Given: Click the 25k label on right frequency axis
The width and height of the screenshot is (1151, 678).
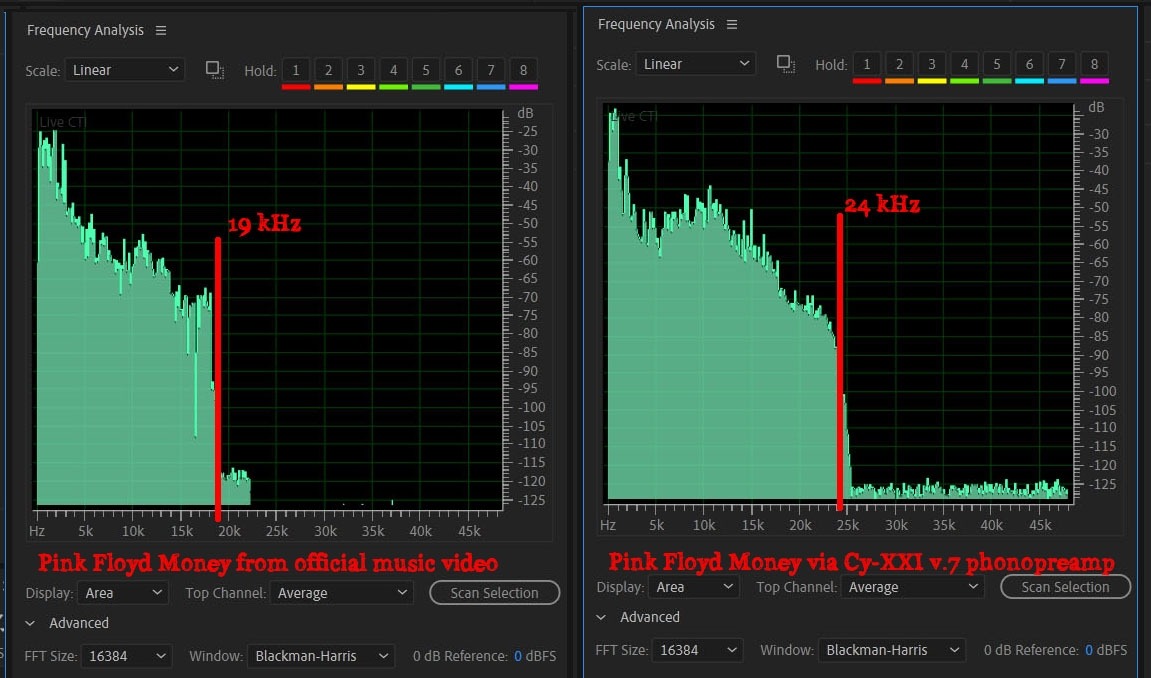Looking at the screenshot, I should click(x=848, y=525).
